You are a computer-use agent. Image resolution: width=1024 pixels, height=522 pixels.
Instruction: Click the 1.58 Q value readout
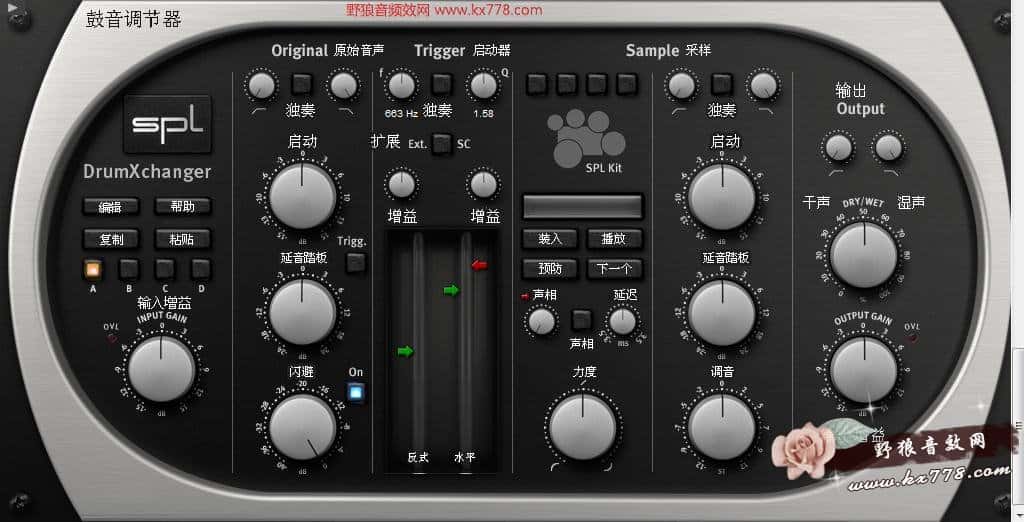(x=483, y=114)
